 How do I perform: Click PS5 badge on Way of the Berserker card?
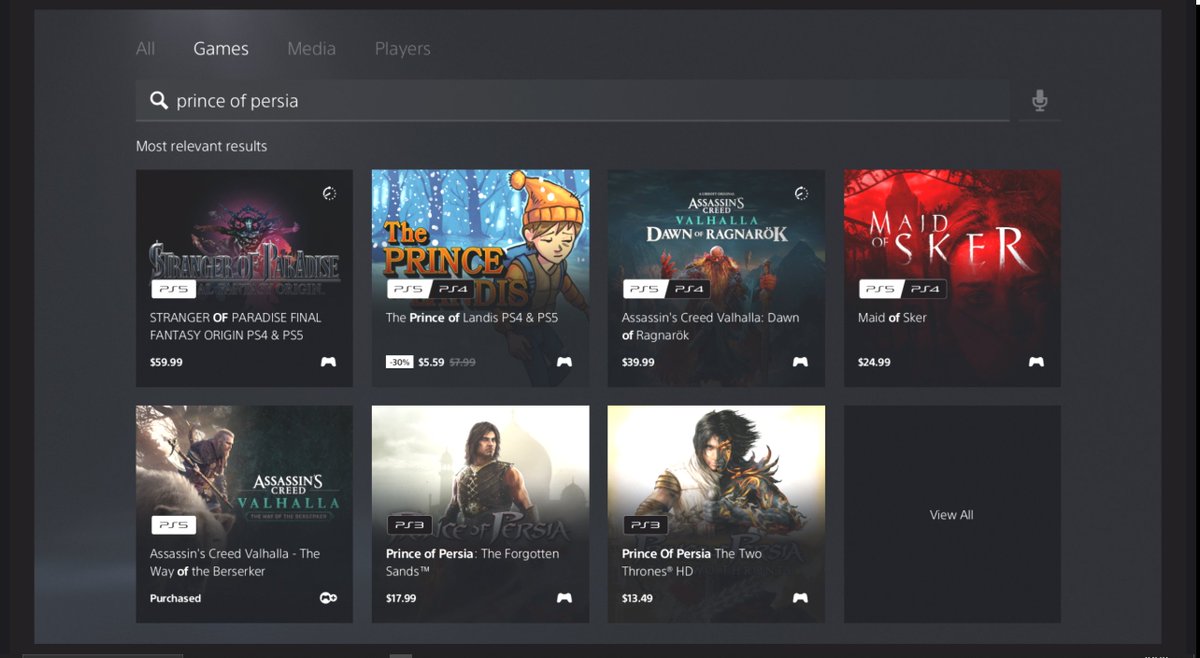click(x=173, y=525)
